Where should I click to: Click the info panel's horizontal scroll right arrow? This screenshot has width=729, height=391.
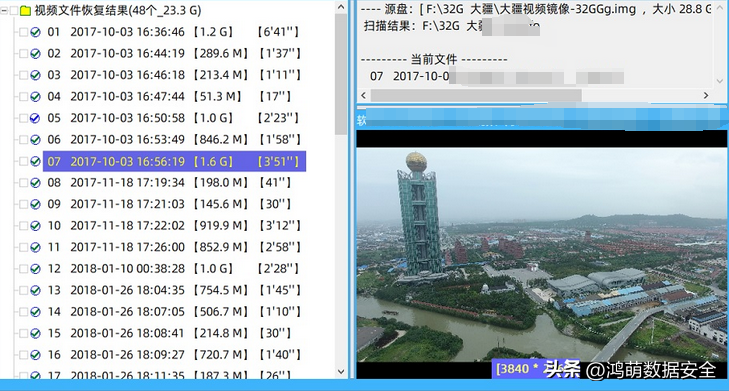(706, 95)
